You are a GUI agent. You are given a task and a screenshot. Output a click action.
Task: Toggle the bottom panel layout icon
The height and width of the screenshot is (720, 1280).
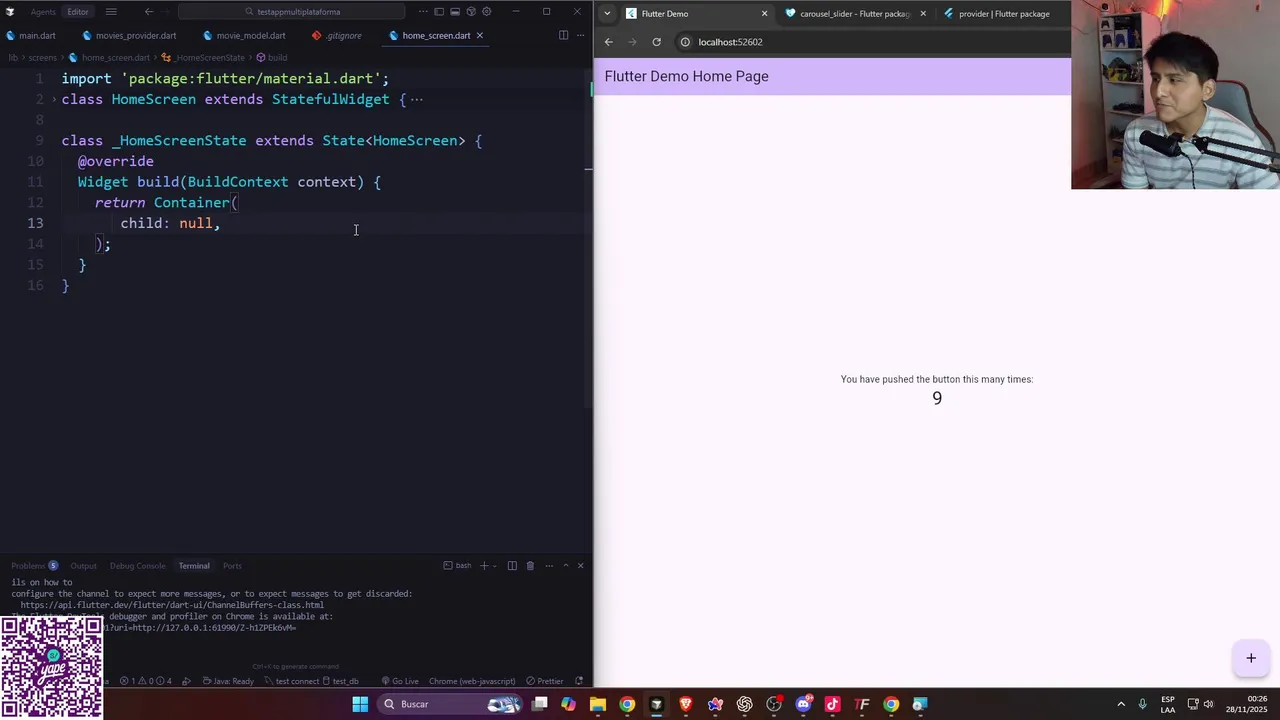pos(455,12)
